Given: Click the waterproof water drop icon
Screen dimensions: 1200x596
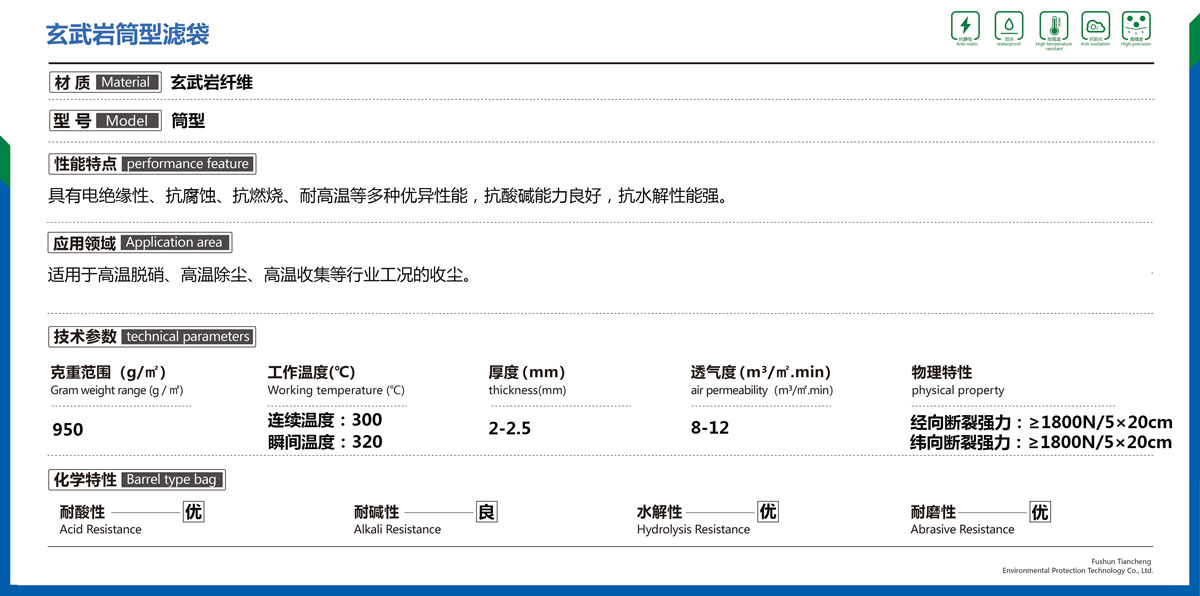Looking at the screenshot, I should (x=1009, y=26).
